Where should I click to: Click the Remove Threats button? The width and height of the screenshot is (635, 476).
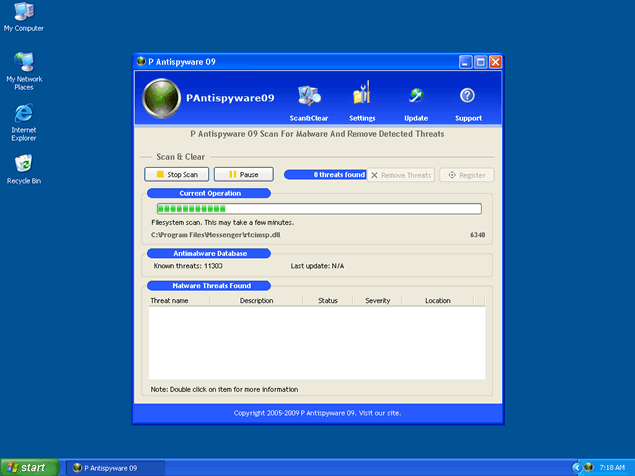pyautogui.click(x=401, y=175)
